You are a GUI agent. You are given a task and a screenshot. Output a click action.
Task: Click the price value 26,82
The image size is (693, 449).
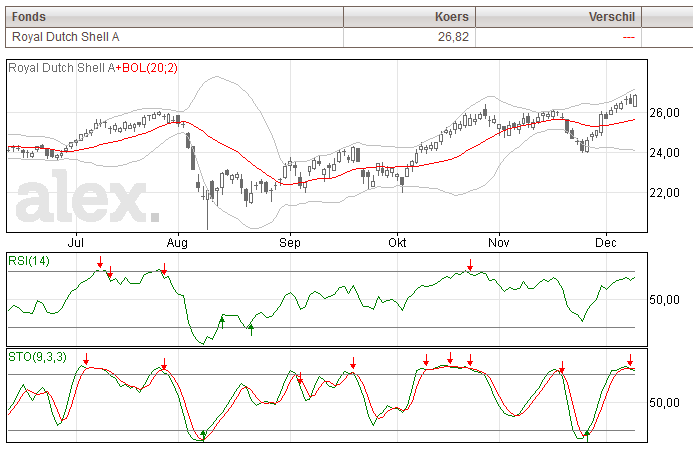453,37
